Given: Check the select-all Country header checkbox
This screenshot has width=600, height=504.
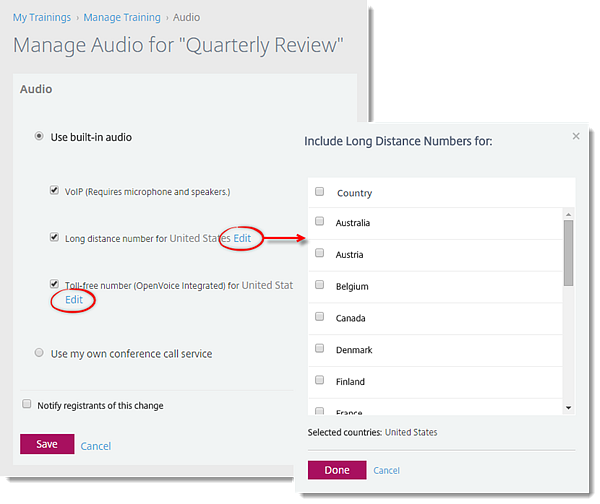Looking at the screenshot, I should point(320,192).
